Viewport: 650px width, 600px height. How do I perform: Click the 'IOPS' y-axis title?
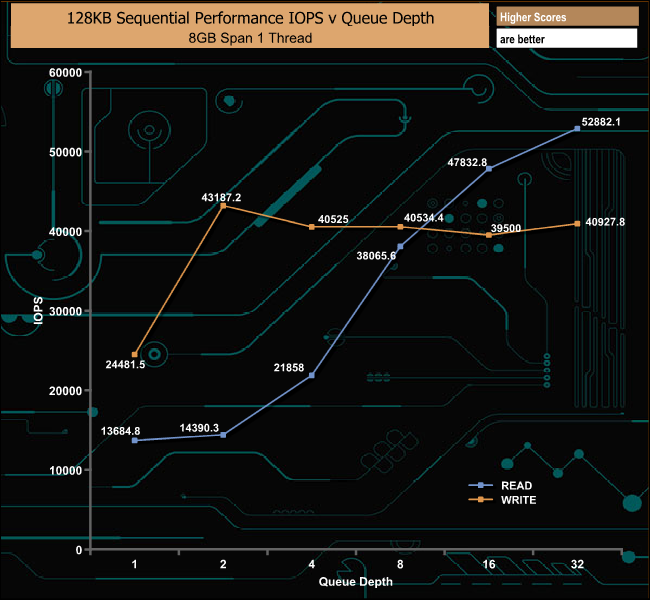pyautogui.click(x=38, y=310)
